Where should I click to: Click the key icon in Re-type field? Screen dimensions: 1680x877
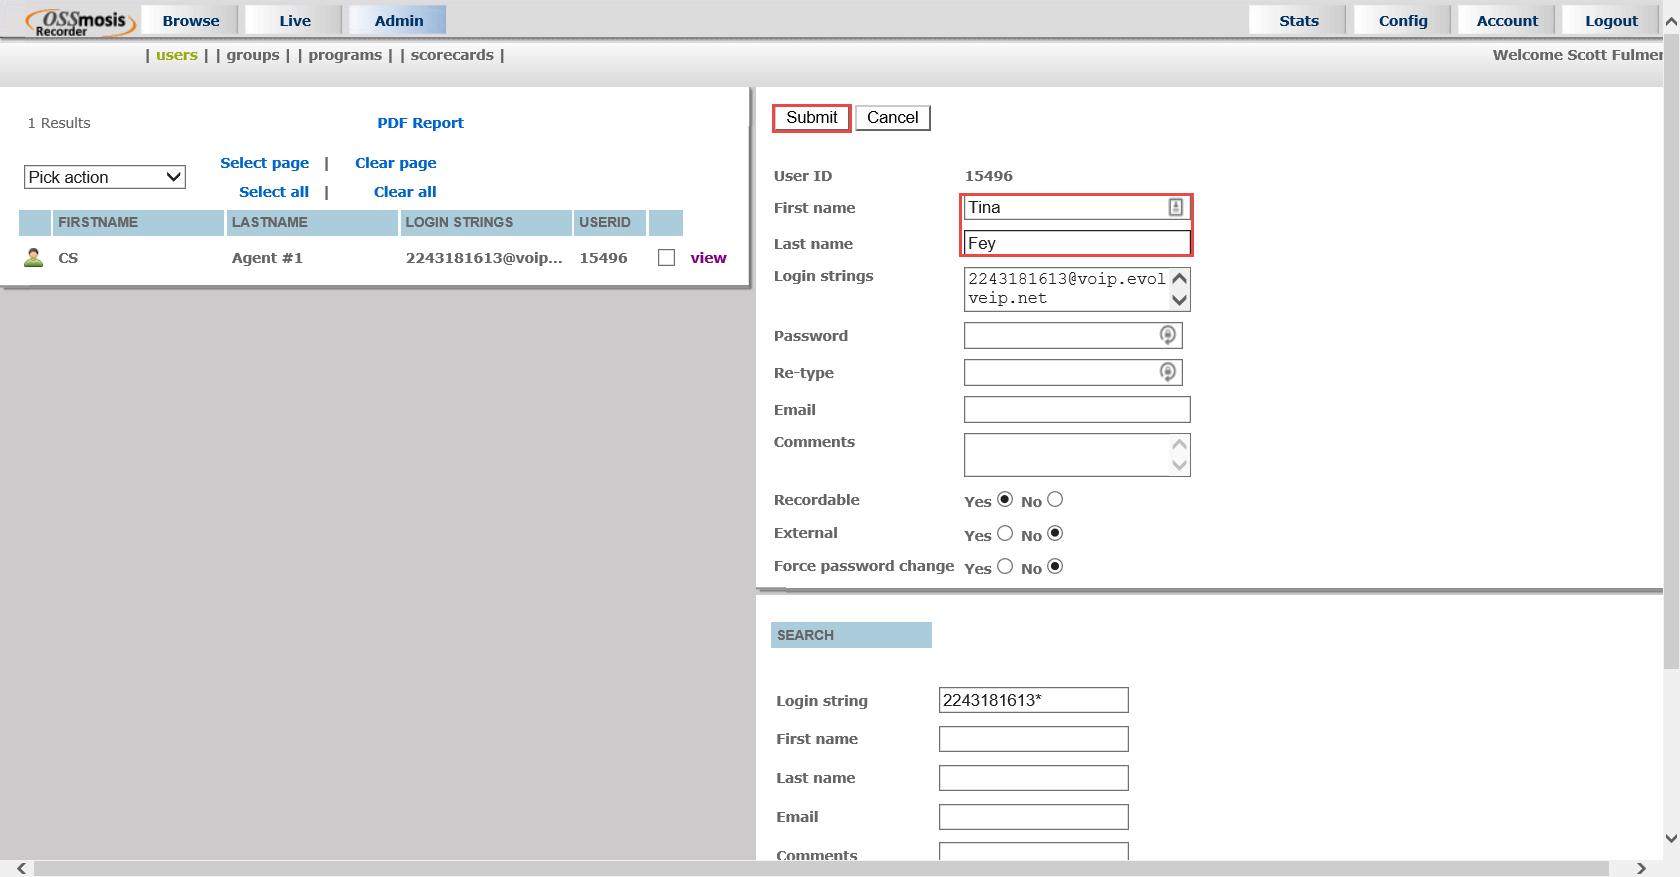(1167, 372)
